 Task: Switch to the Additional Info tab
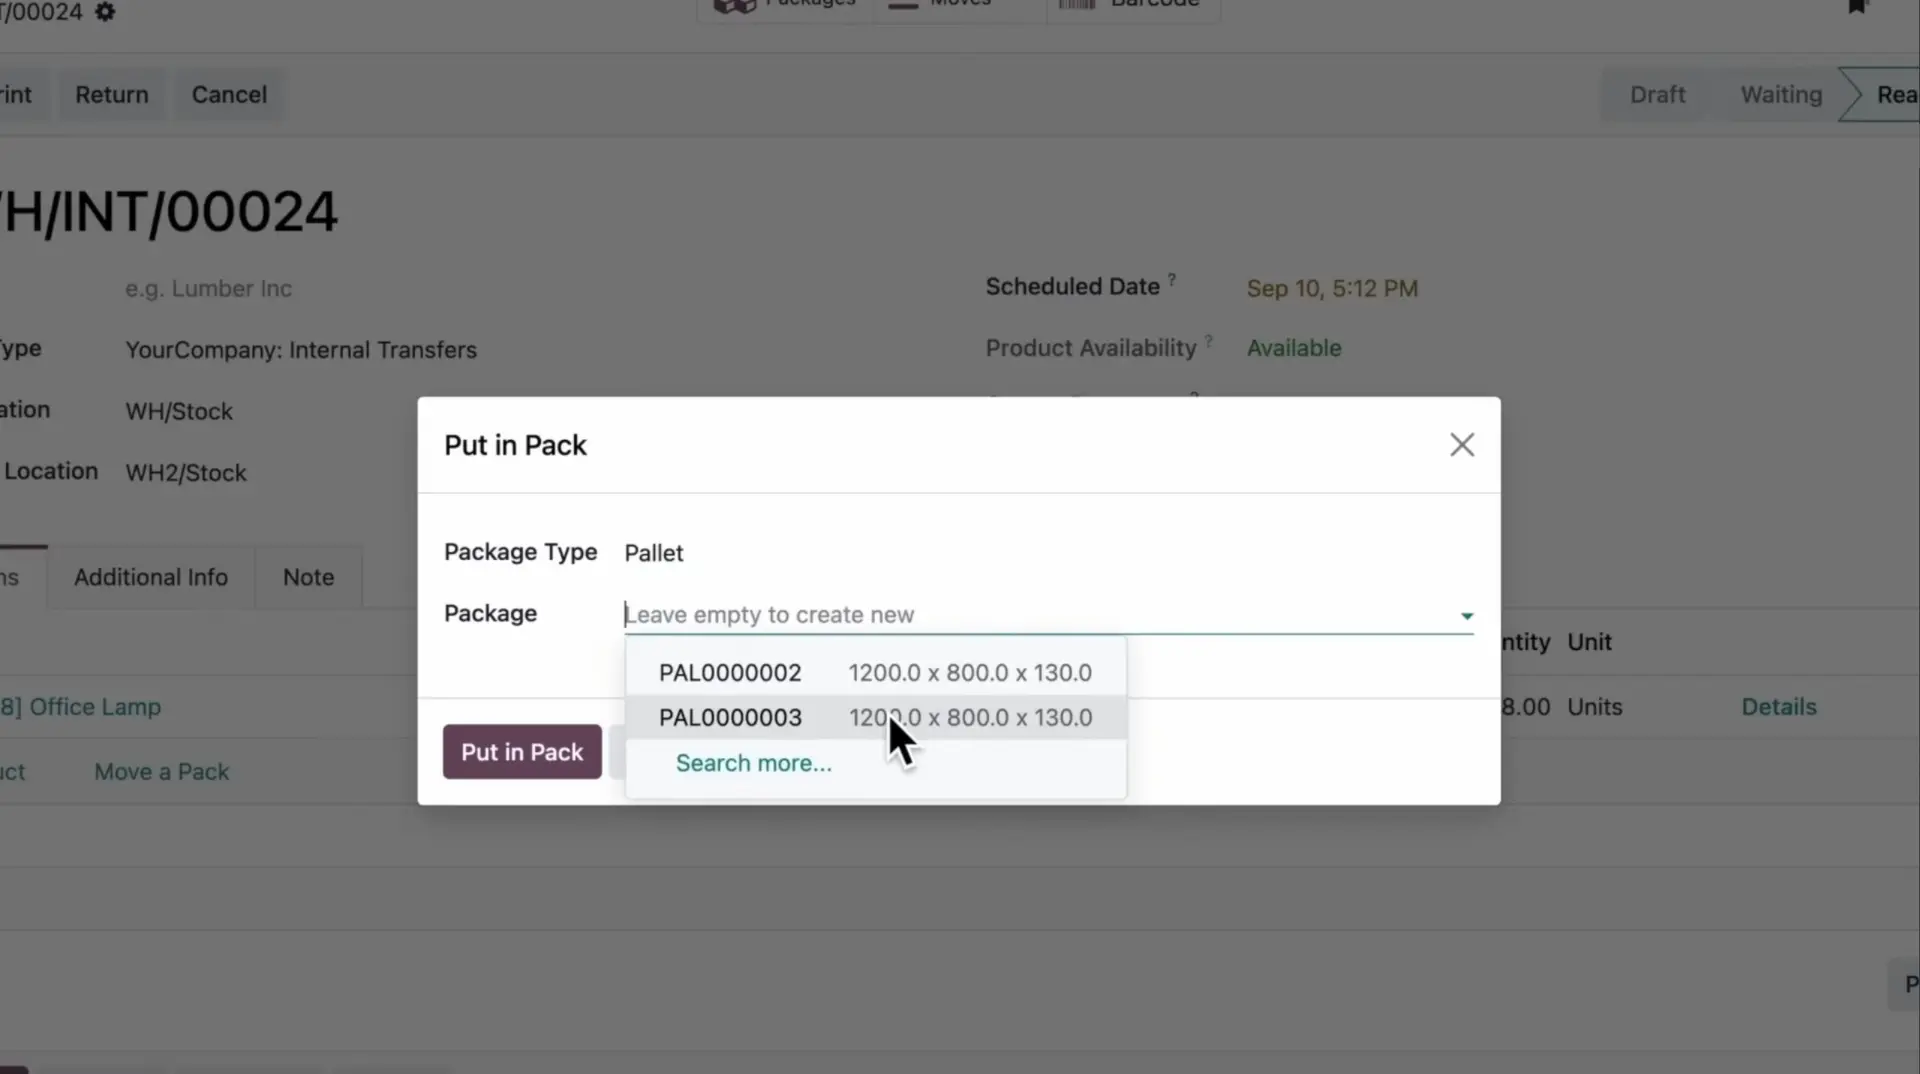pos(151,578)
